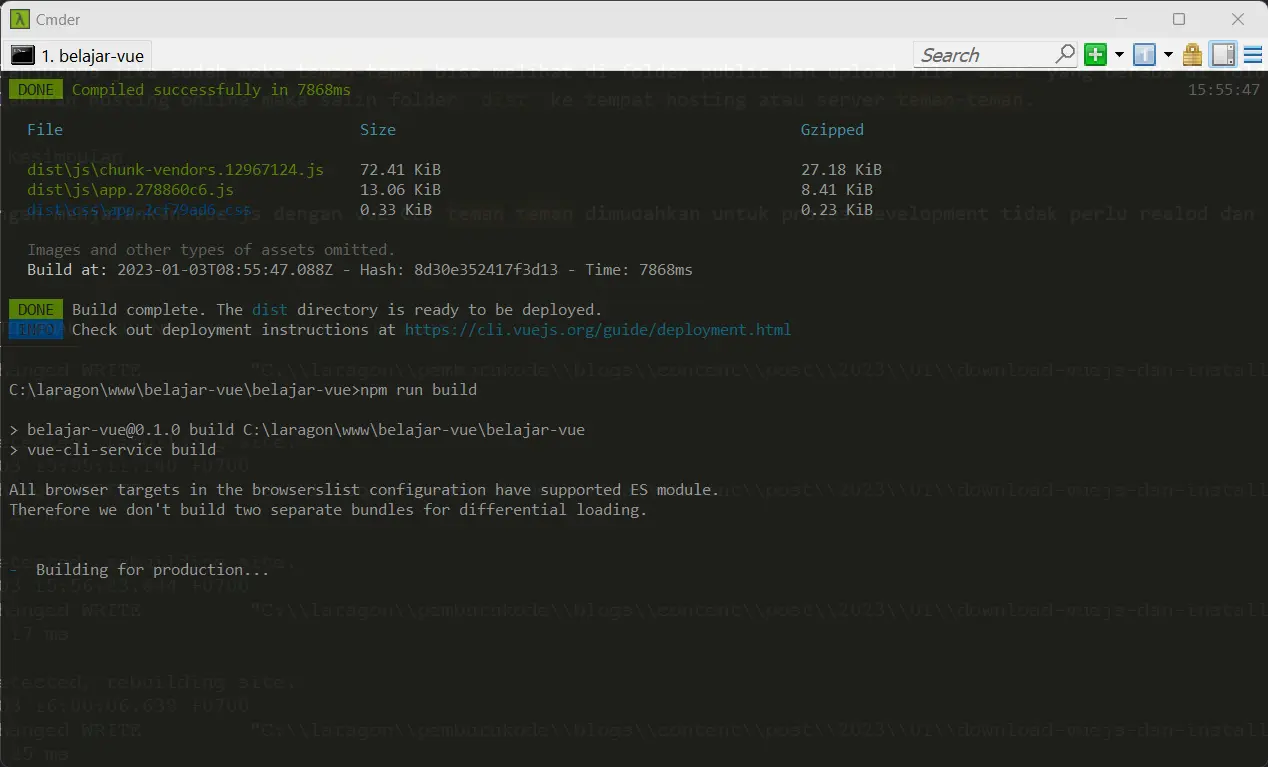Screen dimensions: 1268x767
Task: Open the cli.vuejs.org deployment guide link
Action: click(598, 330)
